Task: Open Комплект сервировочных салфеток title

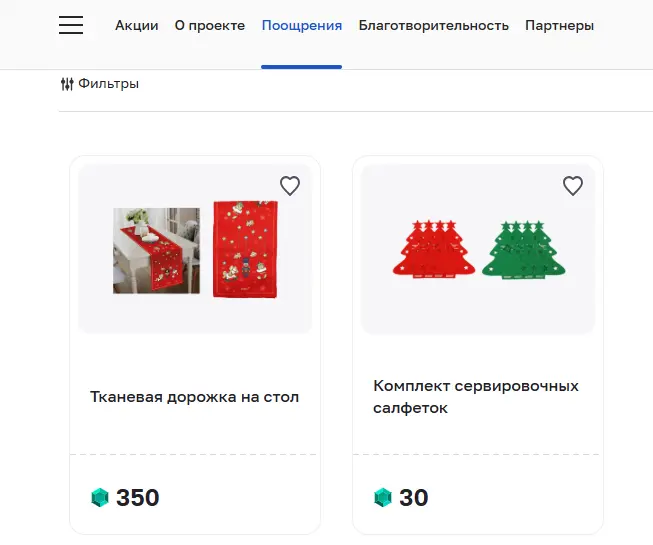Action: point(476,397)
